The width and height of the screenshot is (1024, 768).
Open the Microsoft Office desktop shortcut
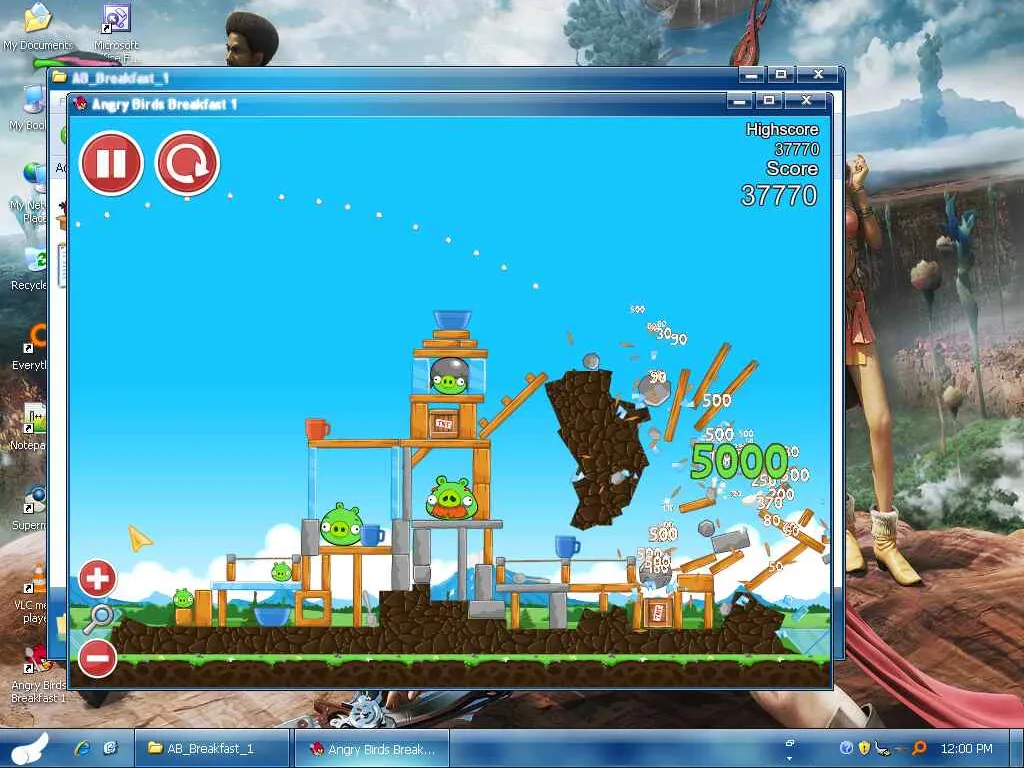116,33
